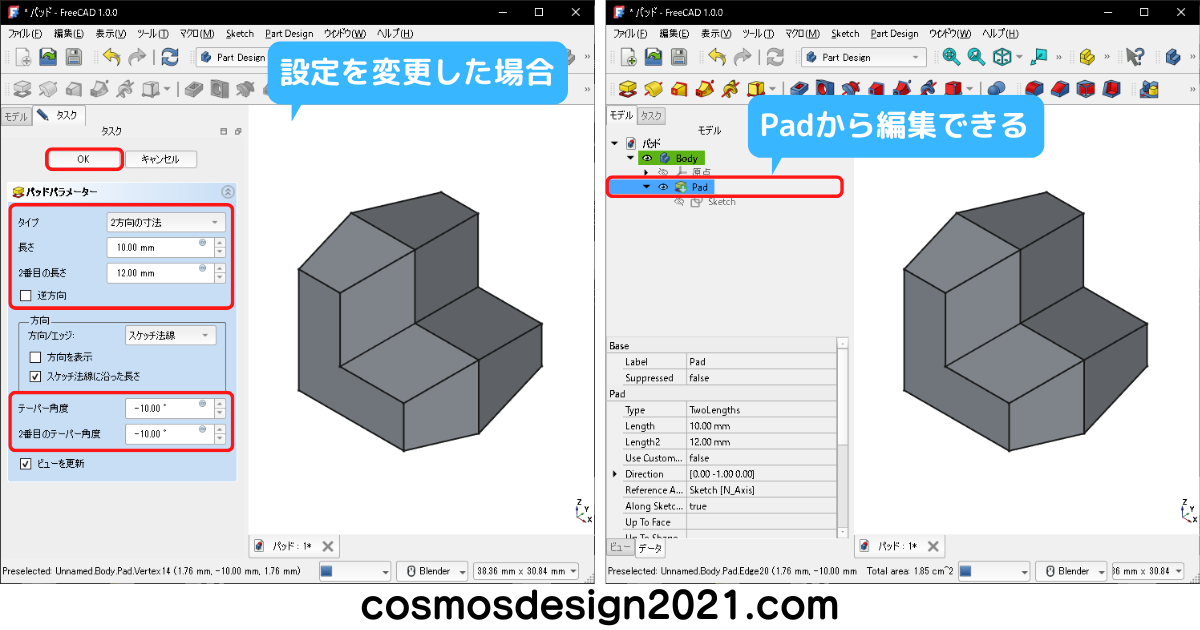The image size is (1200, 630).
Task: Close パッド : 1* document tab in right window
Action: 933,546
